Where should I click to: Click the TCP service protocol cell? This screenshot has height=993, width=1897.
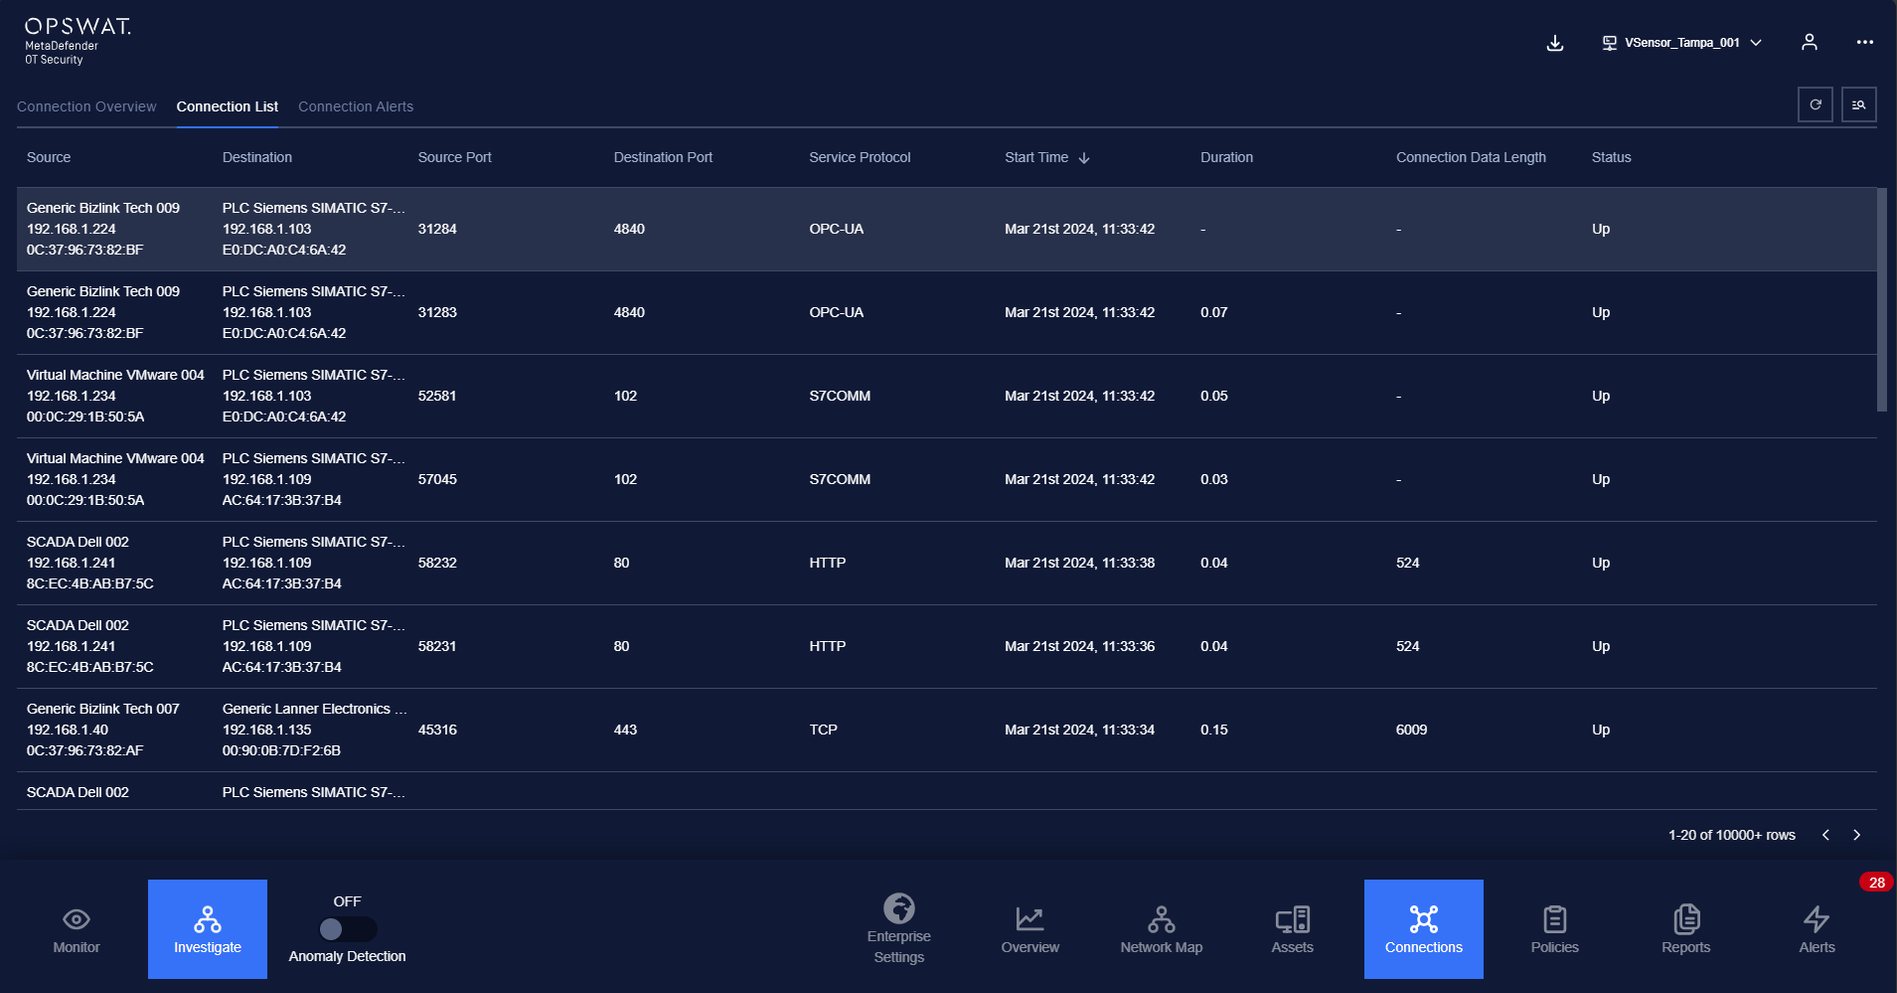tap(823, 730)
